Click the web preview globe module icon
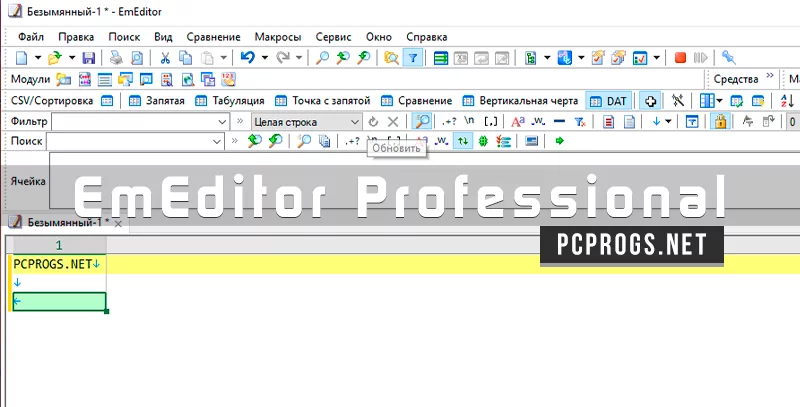 point(188,79)
